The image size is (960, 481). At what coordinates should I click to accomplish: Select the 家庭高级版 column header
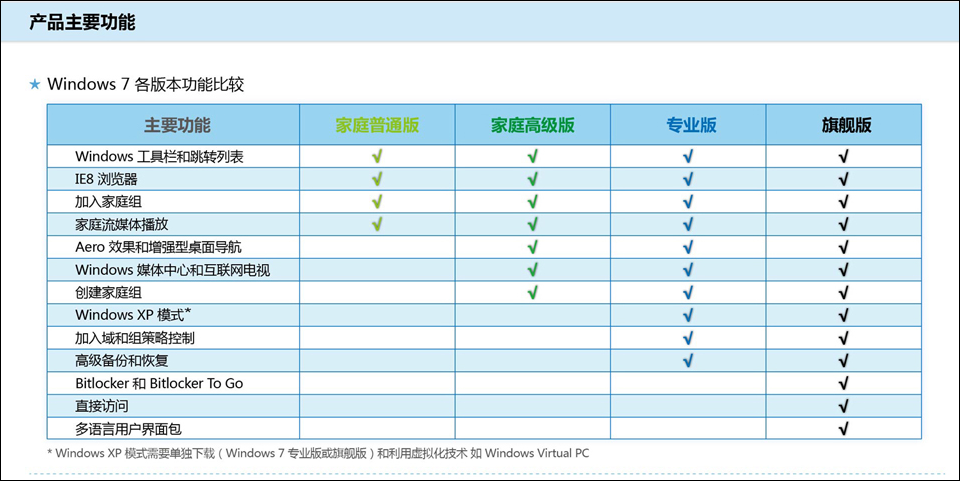(533, 125)
